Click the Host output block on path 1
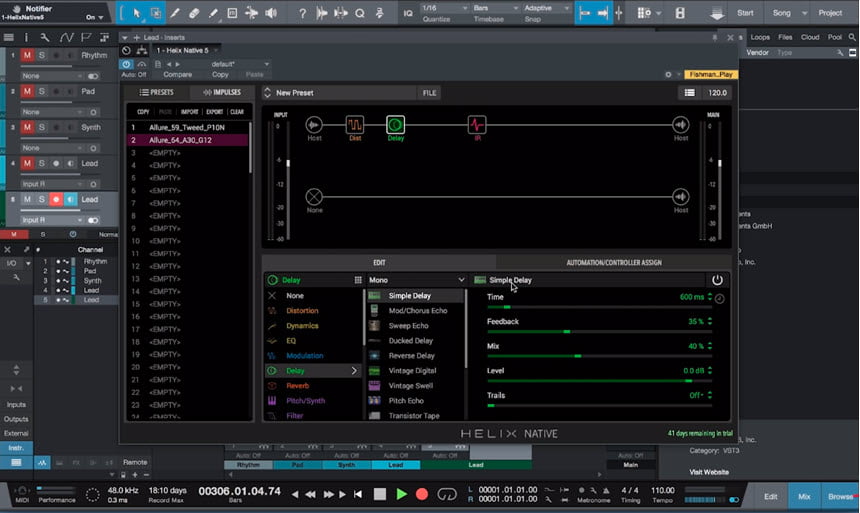Image resolution: width=860 pixels, height=513 pixels. click(681, 125)
